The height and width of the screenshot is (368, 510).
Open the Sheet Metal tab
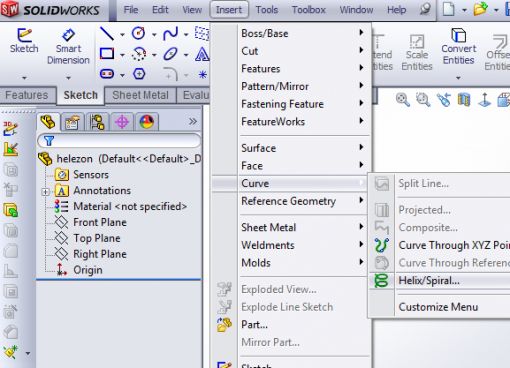140,95
